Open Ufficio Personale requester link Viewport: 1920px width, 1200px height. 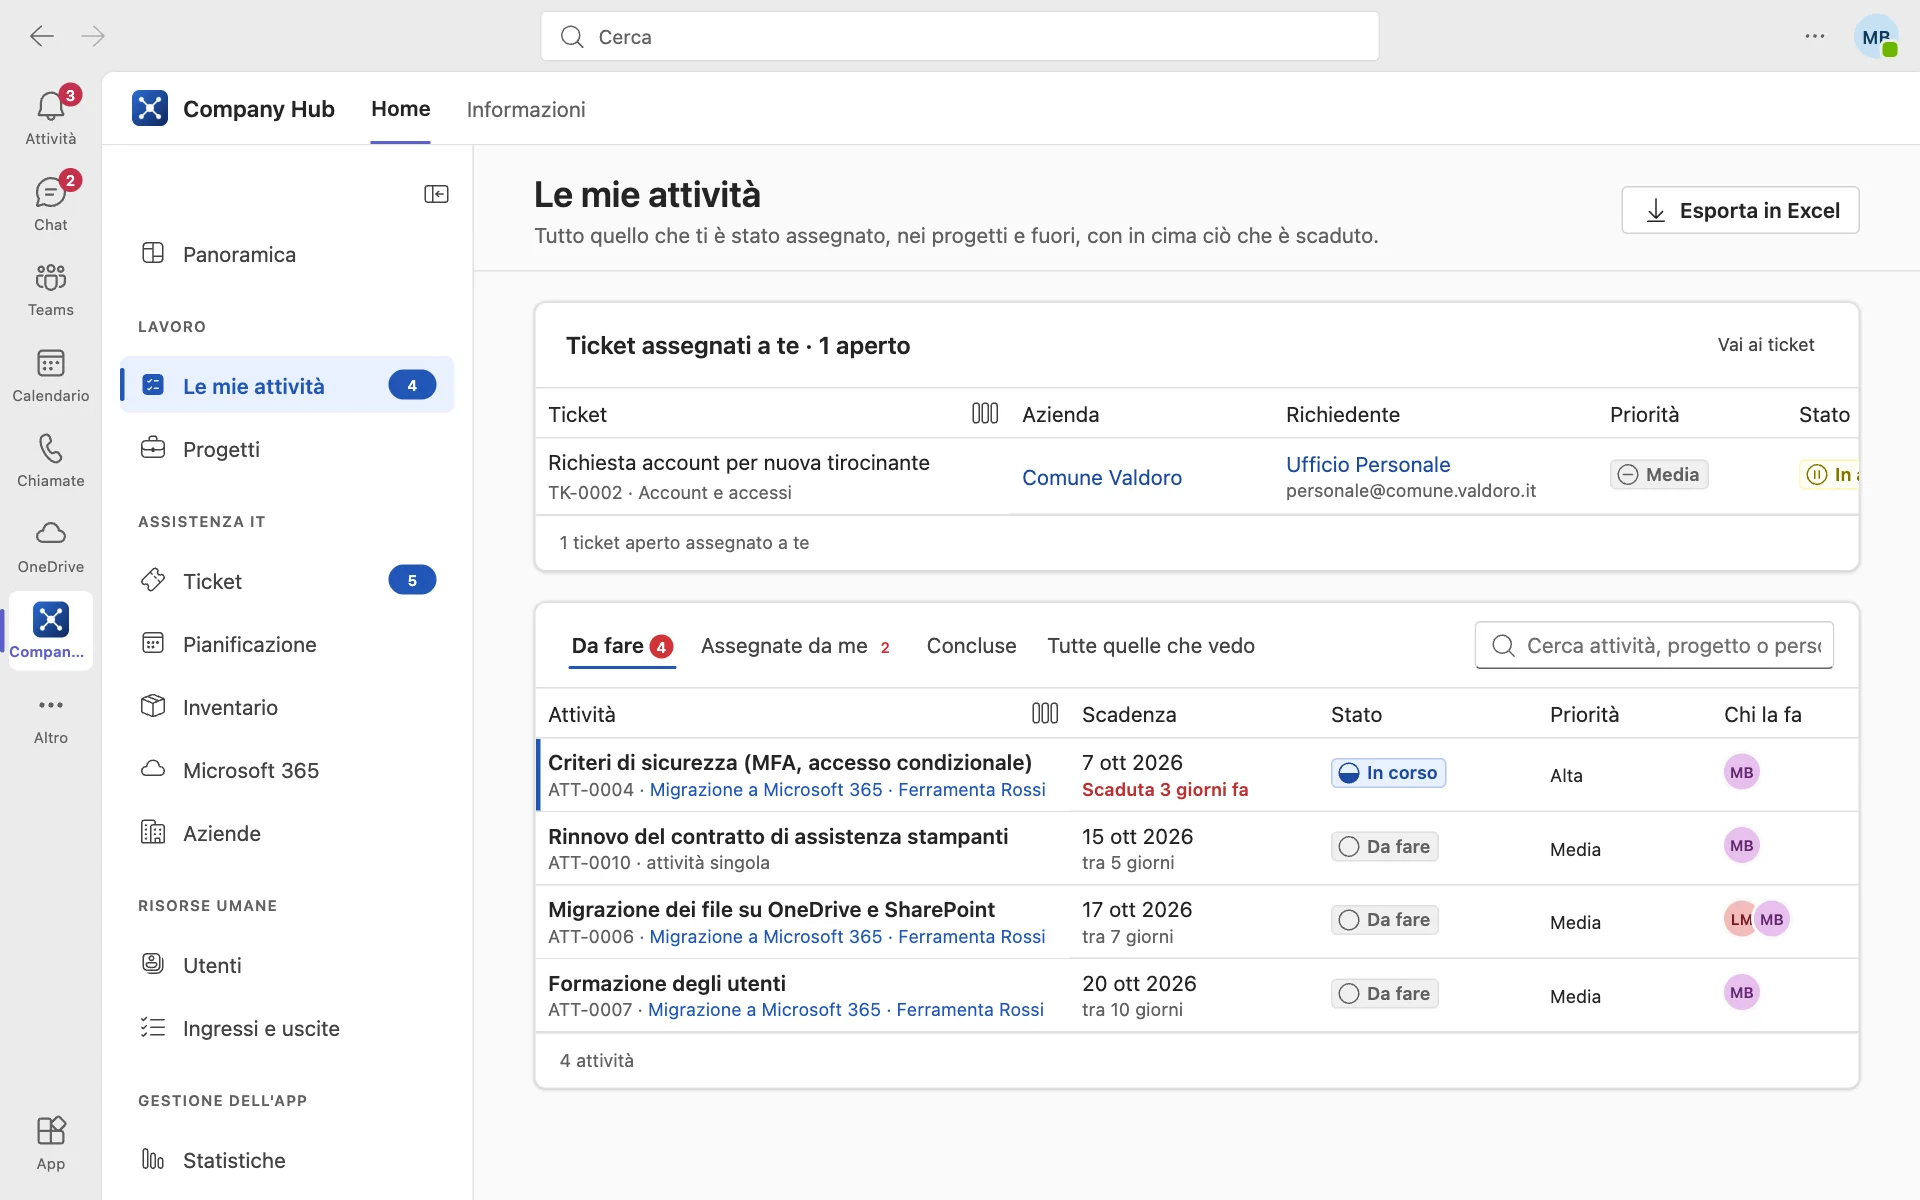1368,464
